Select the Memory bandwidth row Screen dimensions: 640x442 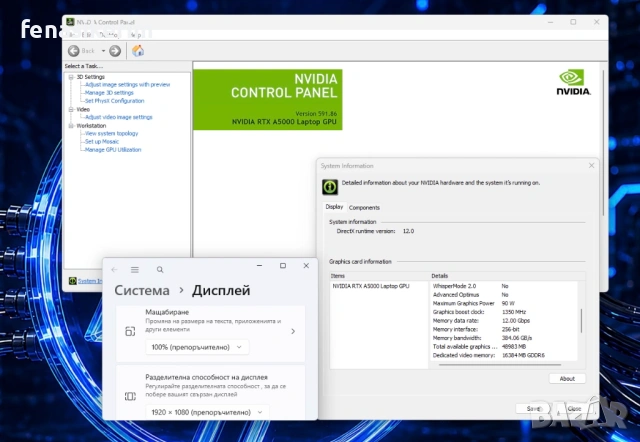(504, 338)
